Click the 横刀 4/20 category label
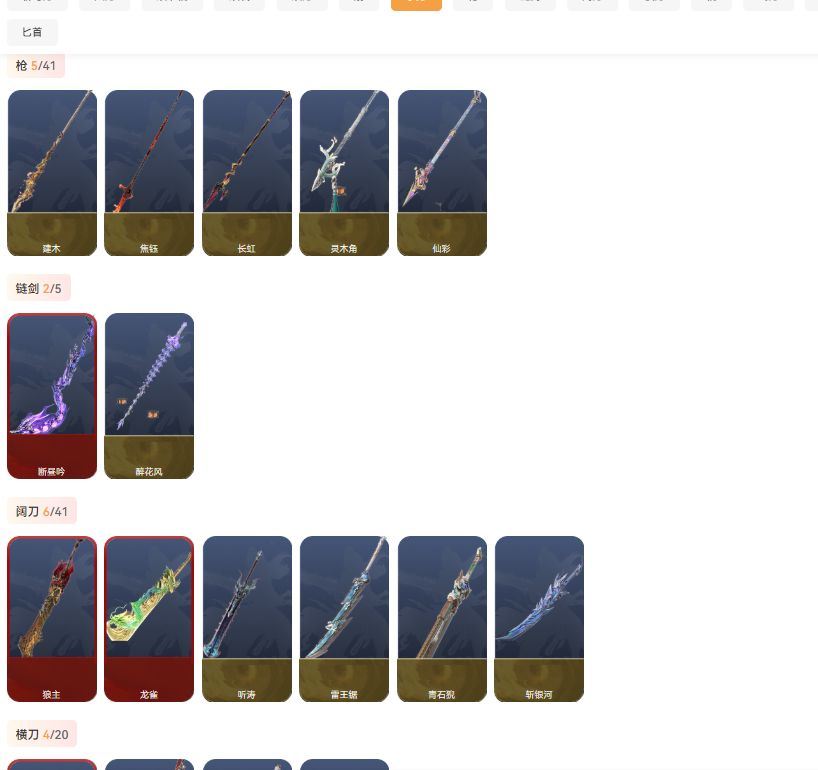The width and height of the screenshot is (818, 770). click(x=42, y=734)
